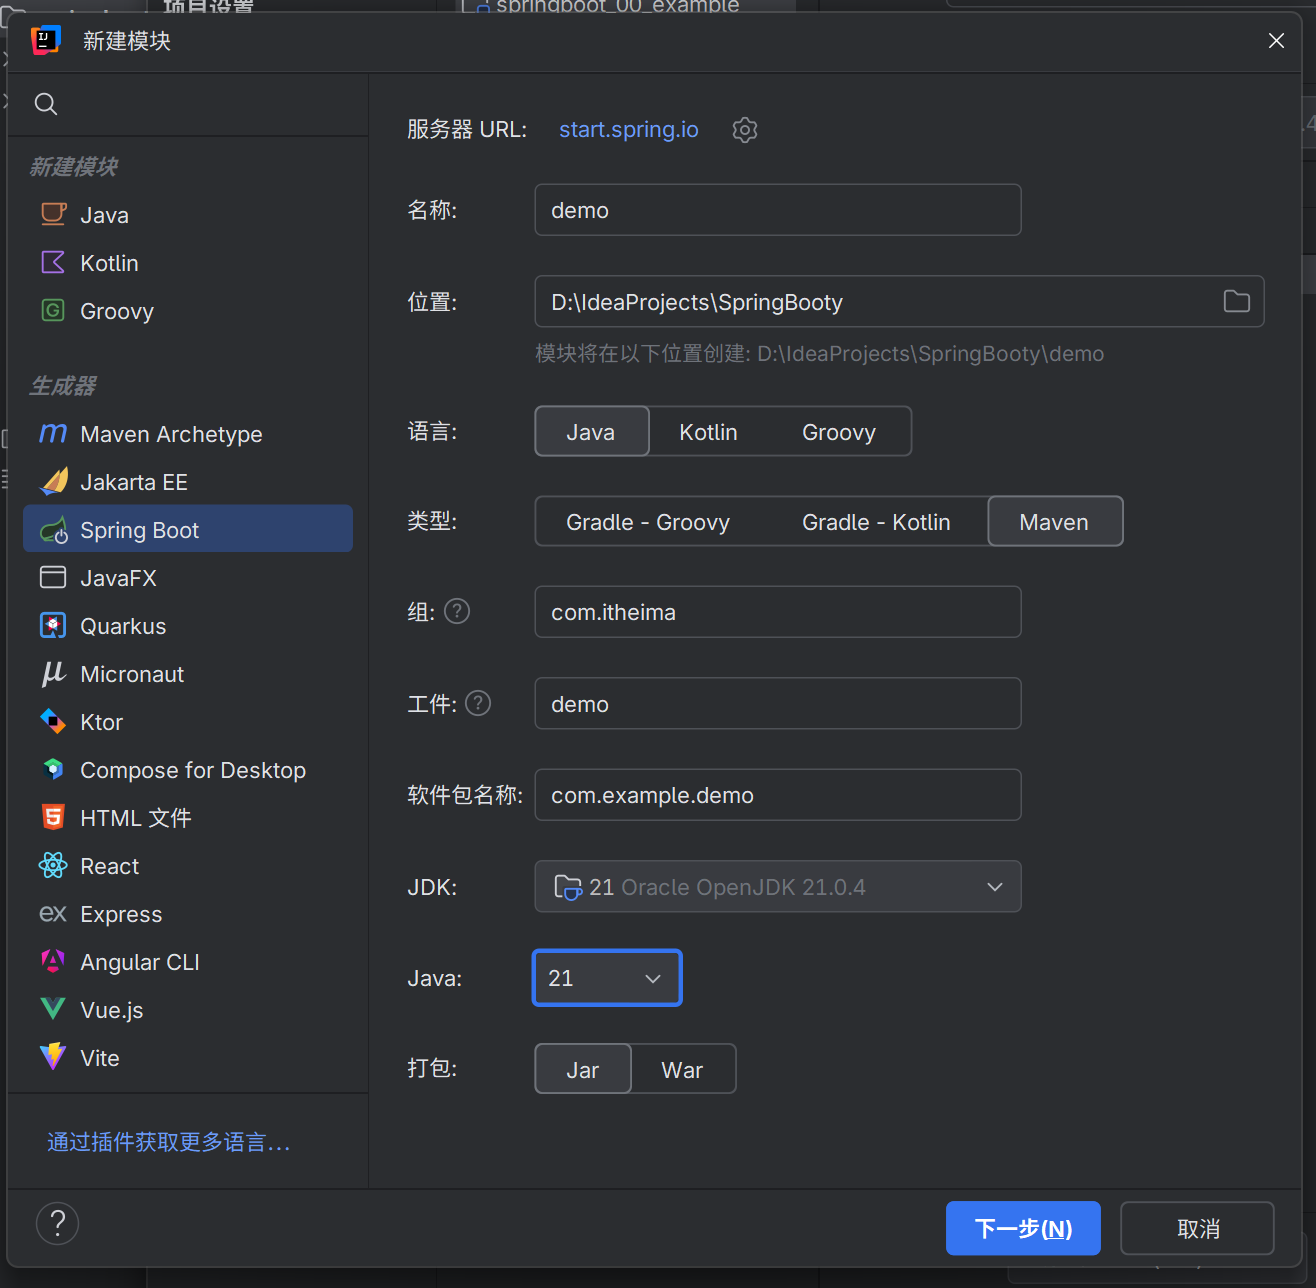Screen dimensions: 1316x1288
Task: Select Spring Boot generator
Action: (x=188, y=530)
